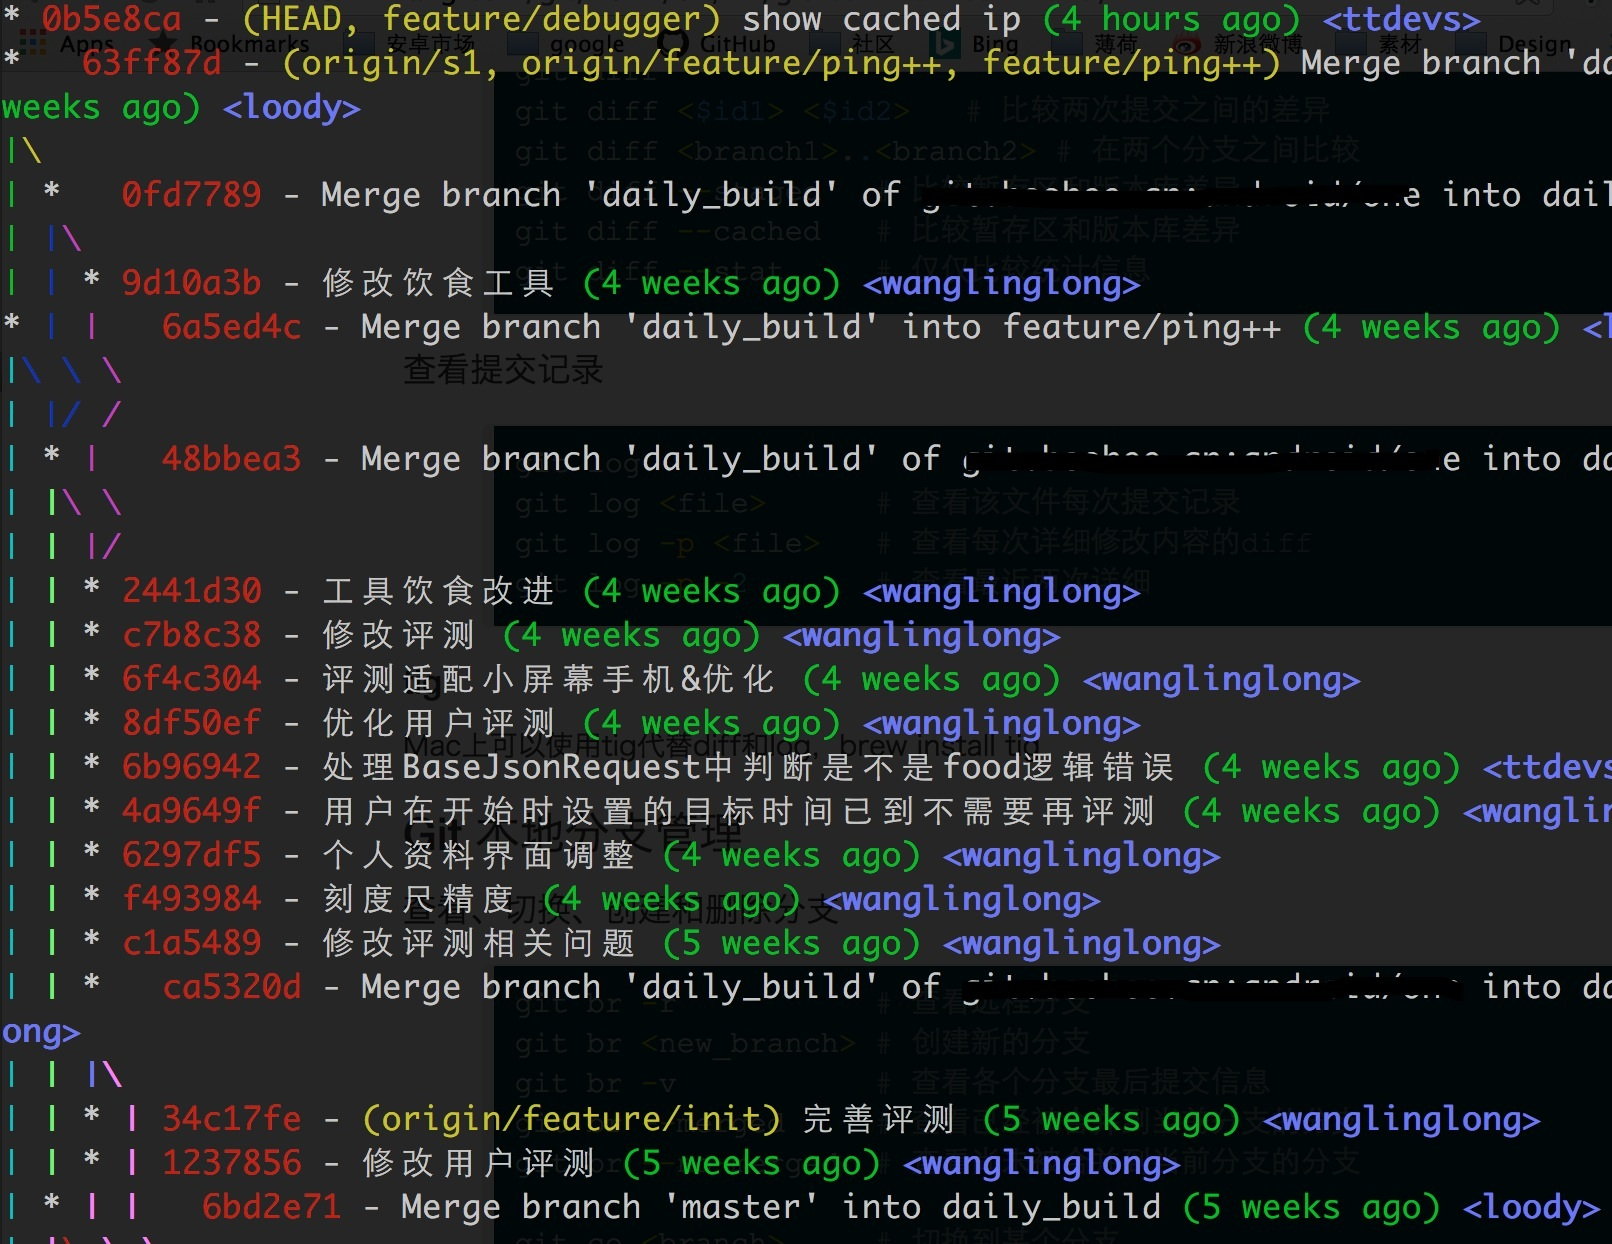This screenshot has width=1612, height=1244.
Task: Select the commit hash ca5320d
Action: point(231,987)
